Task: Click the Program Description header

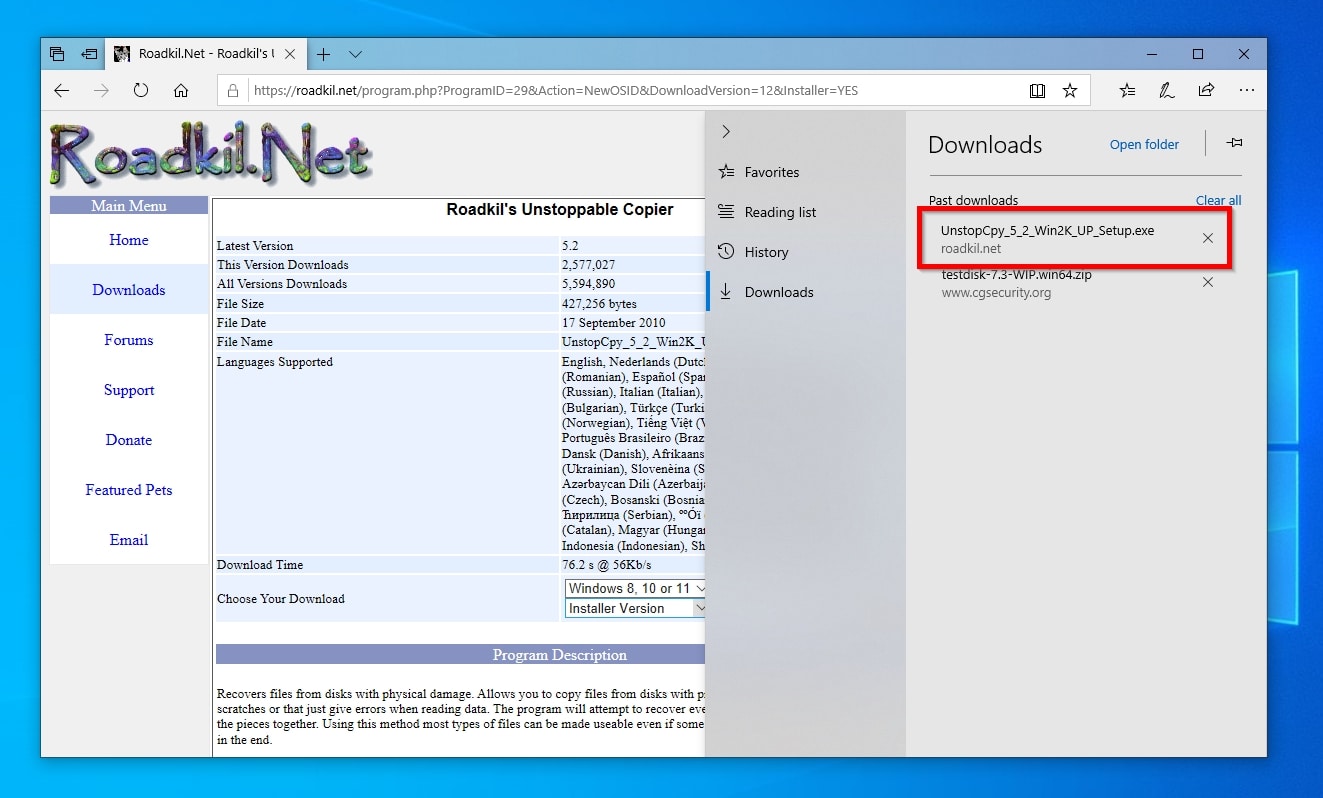Action: coord(560,655)
